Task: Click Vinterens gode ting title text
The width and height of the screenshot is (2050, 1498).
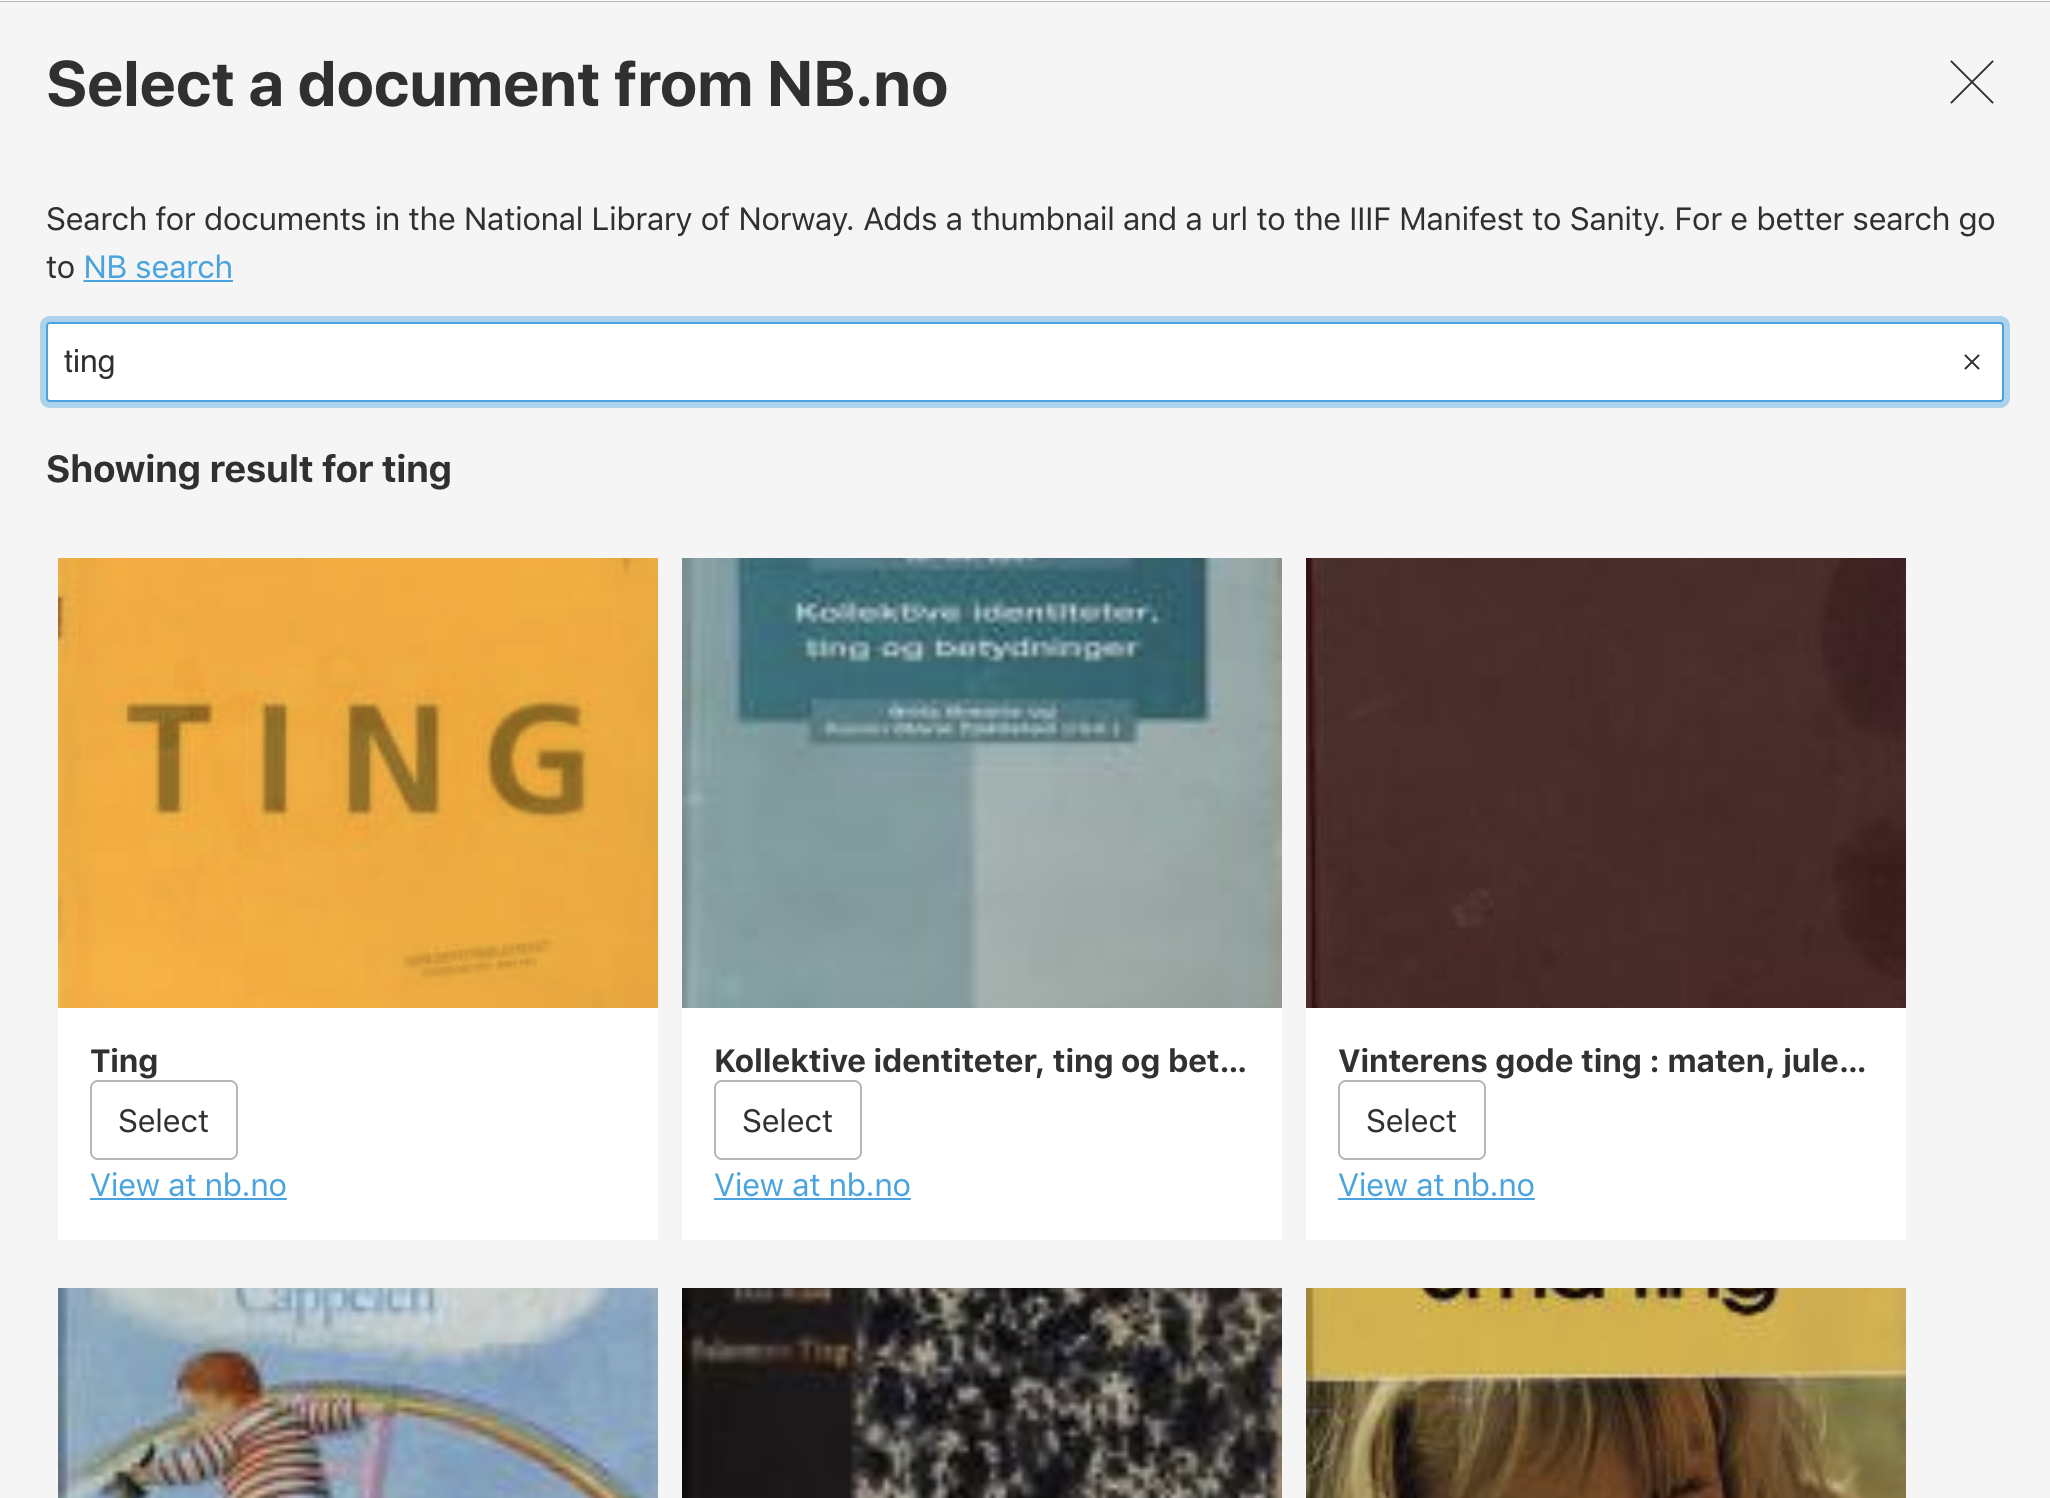Action: (x=1602, y=1060)
